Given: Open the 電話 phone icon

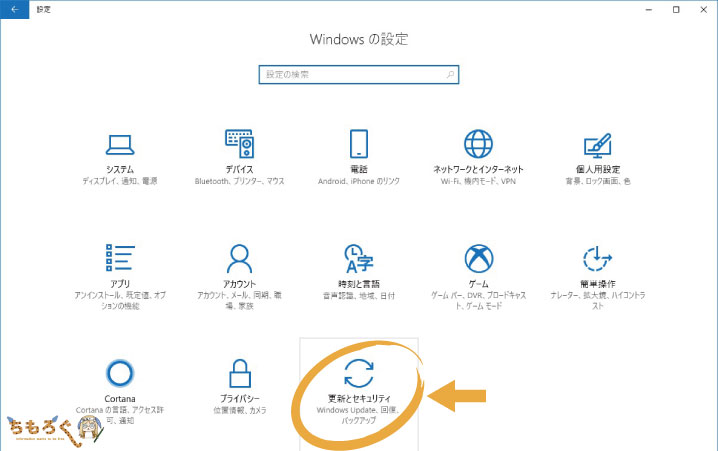Looking at the screenshot, I should click(x=359, y=144).
